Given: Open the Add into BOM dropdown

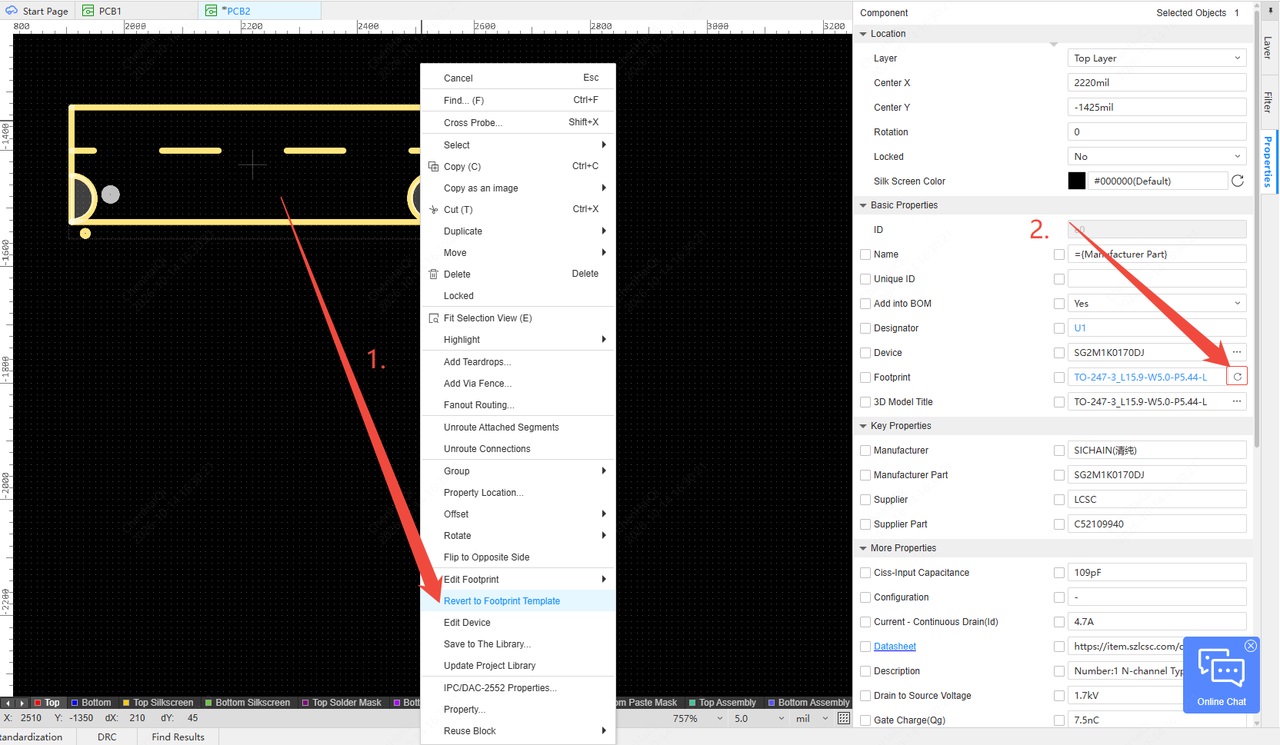Looking at the screenshot, I should pos(1157,303).
